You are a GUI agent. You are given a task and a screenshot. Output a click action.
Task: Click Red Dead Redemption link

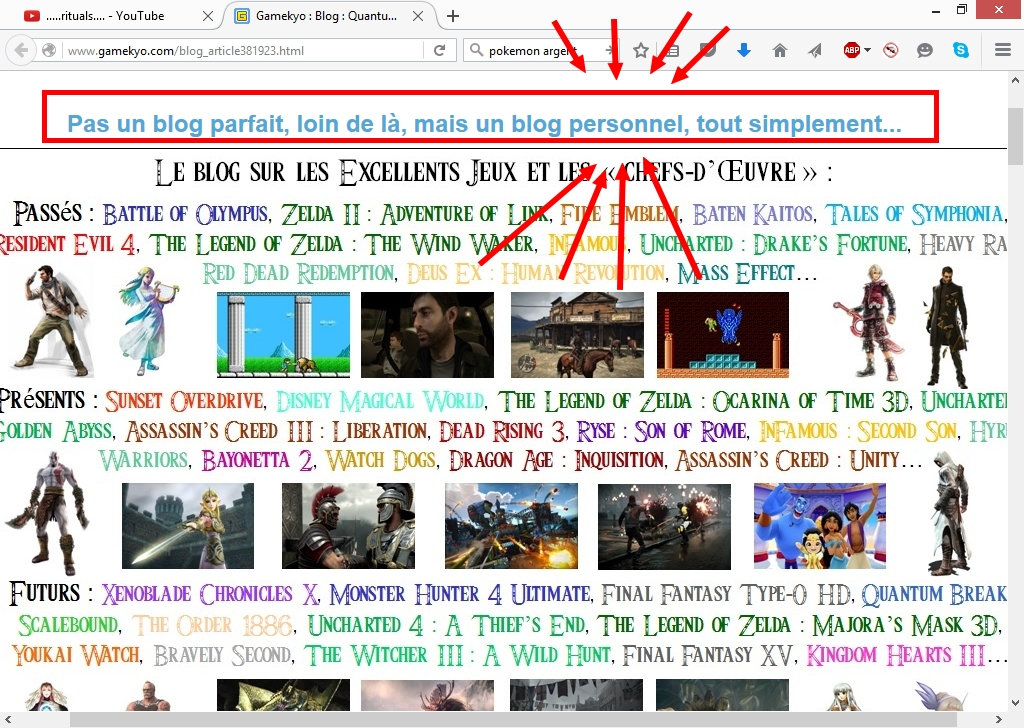pos(298,273)
